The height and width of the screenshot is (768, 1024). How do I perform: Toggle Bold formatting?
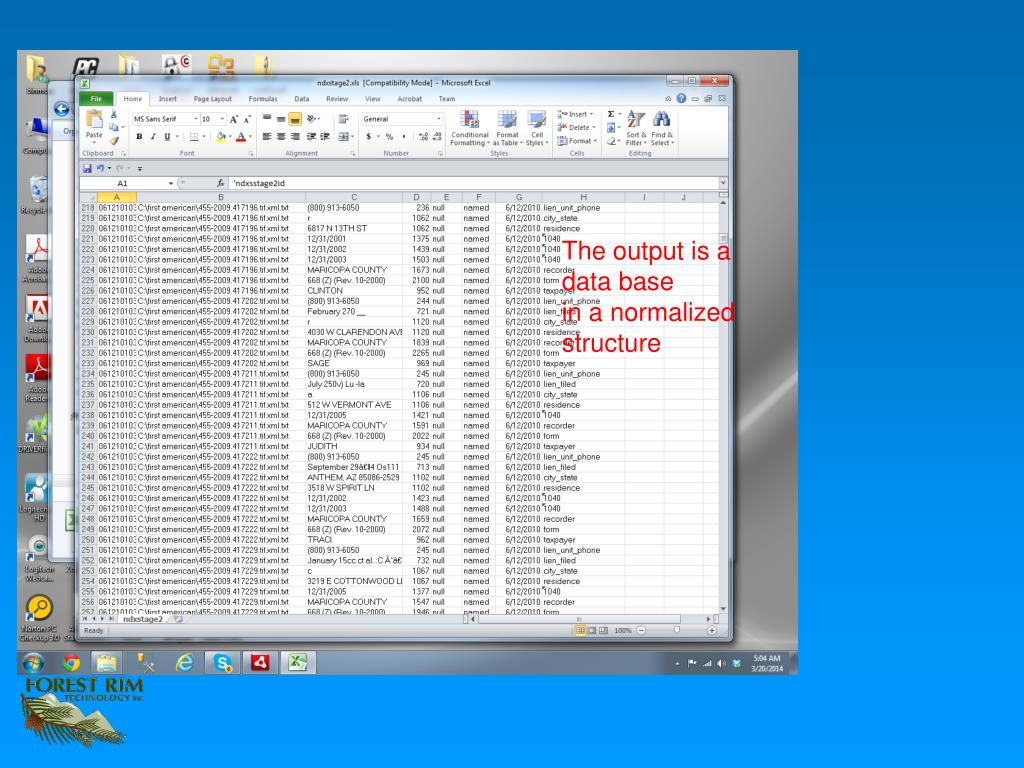point(138,136)
